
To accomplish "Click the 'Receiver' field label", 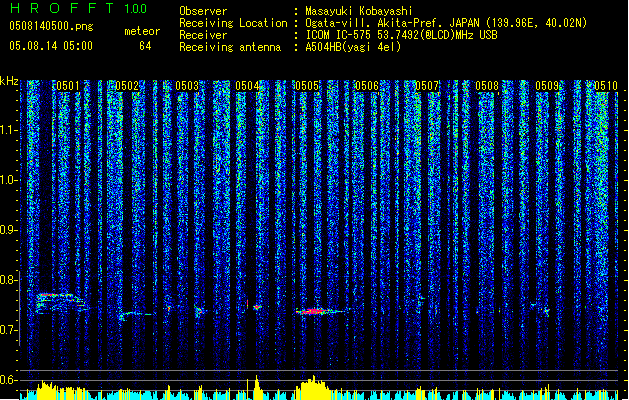I will coord(203,35).
